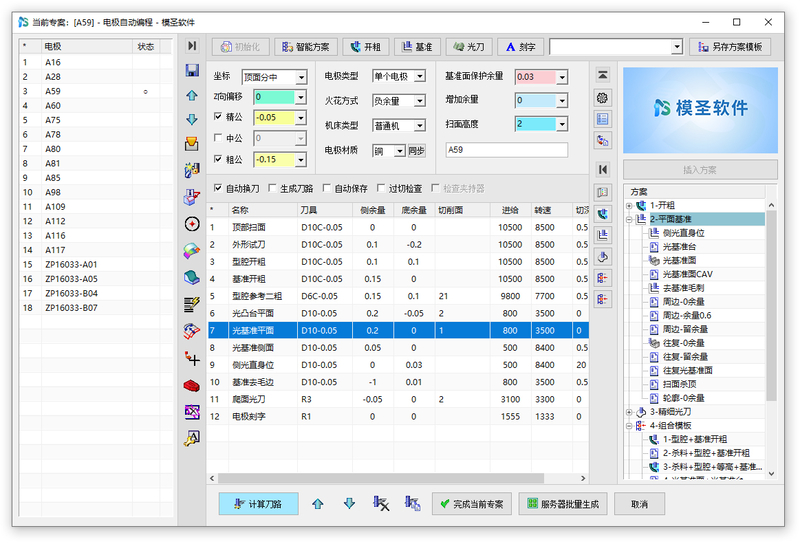This screenshot has width=800, height=544.
Task: Expand the 3-精细光刀 tree node
Action: pos(629,411)
